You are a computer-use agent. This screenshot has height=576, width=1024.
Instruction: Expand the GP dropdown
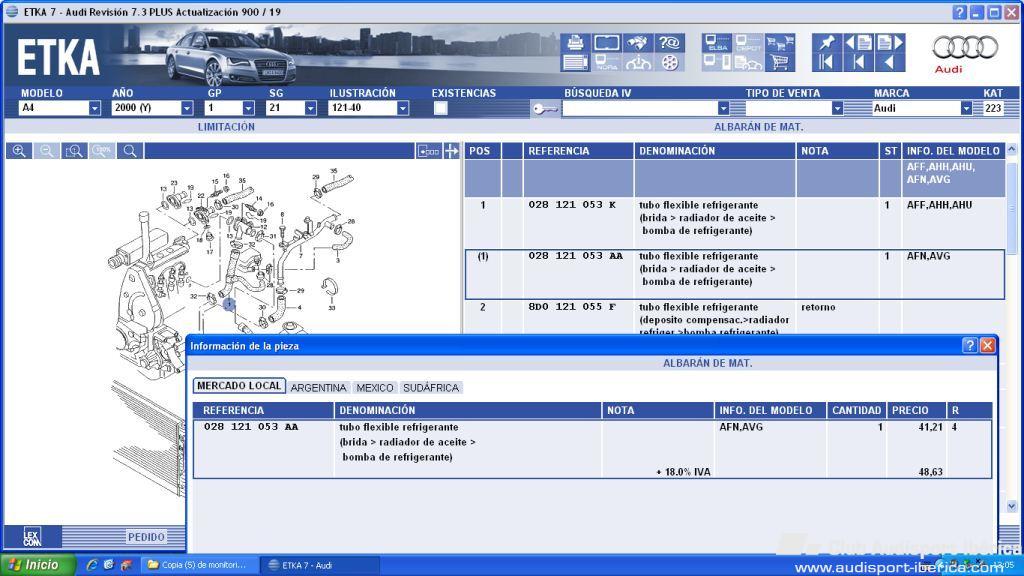pos(248,108)
